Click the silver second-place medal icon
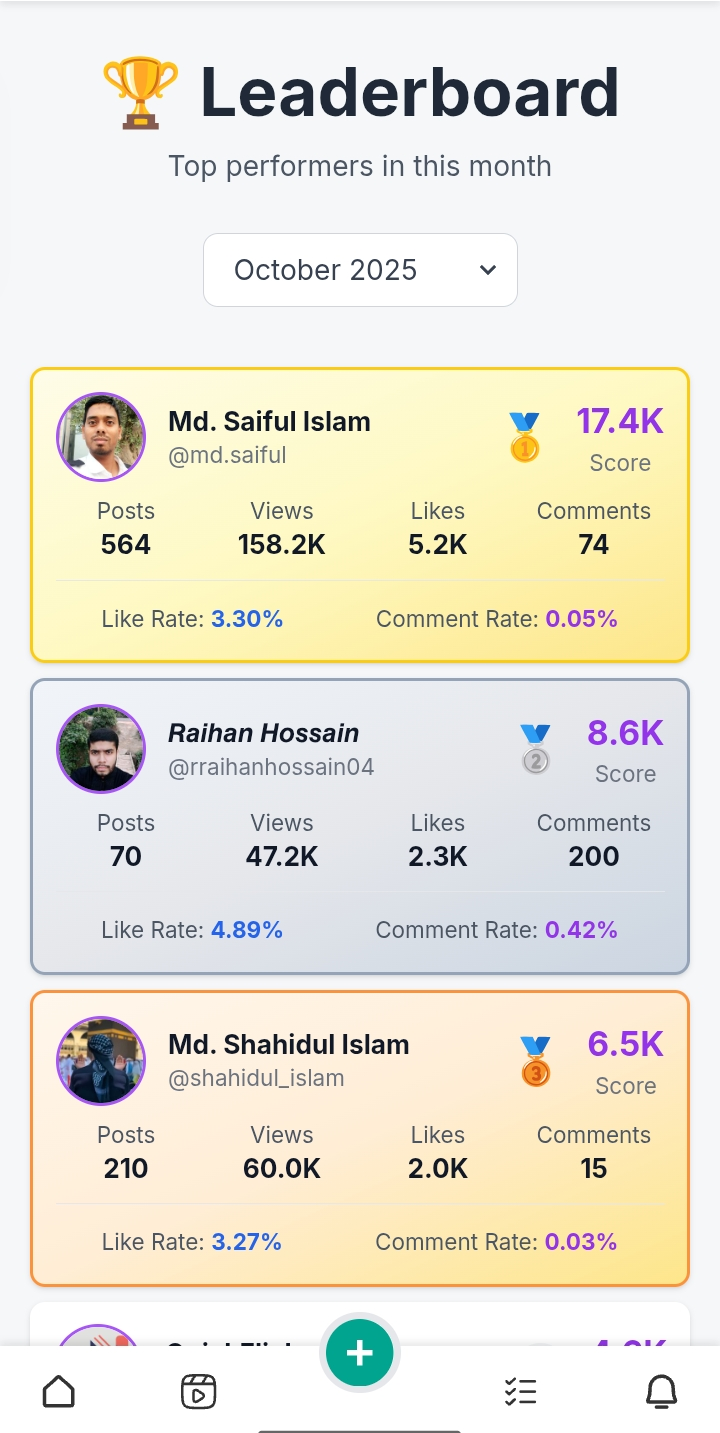Image resolution: width=720 pixels, height=1433 pixels. point(535,749)
